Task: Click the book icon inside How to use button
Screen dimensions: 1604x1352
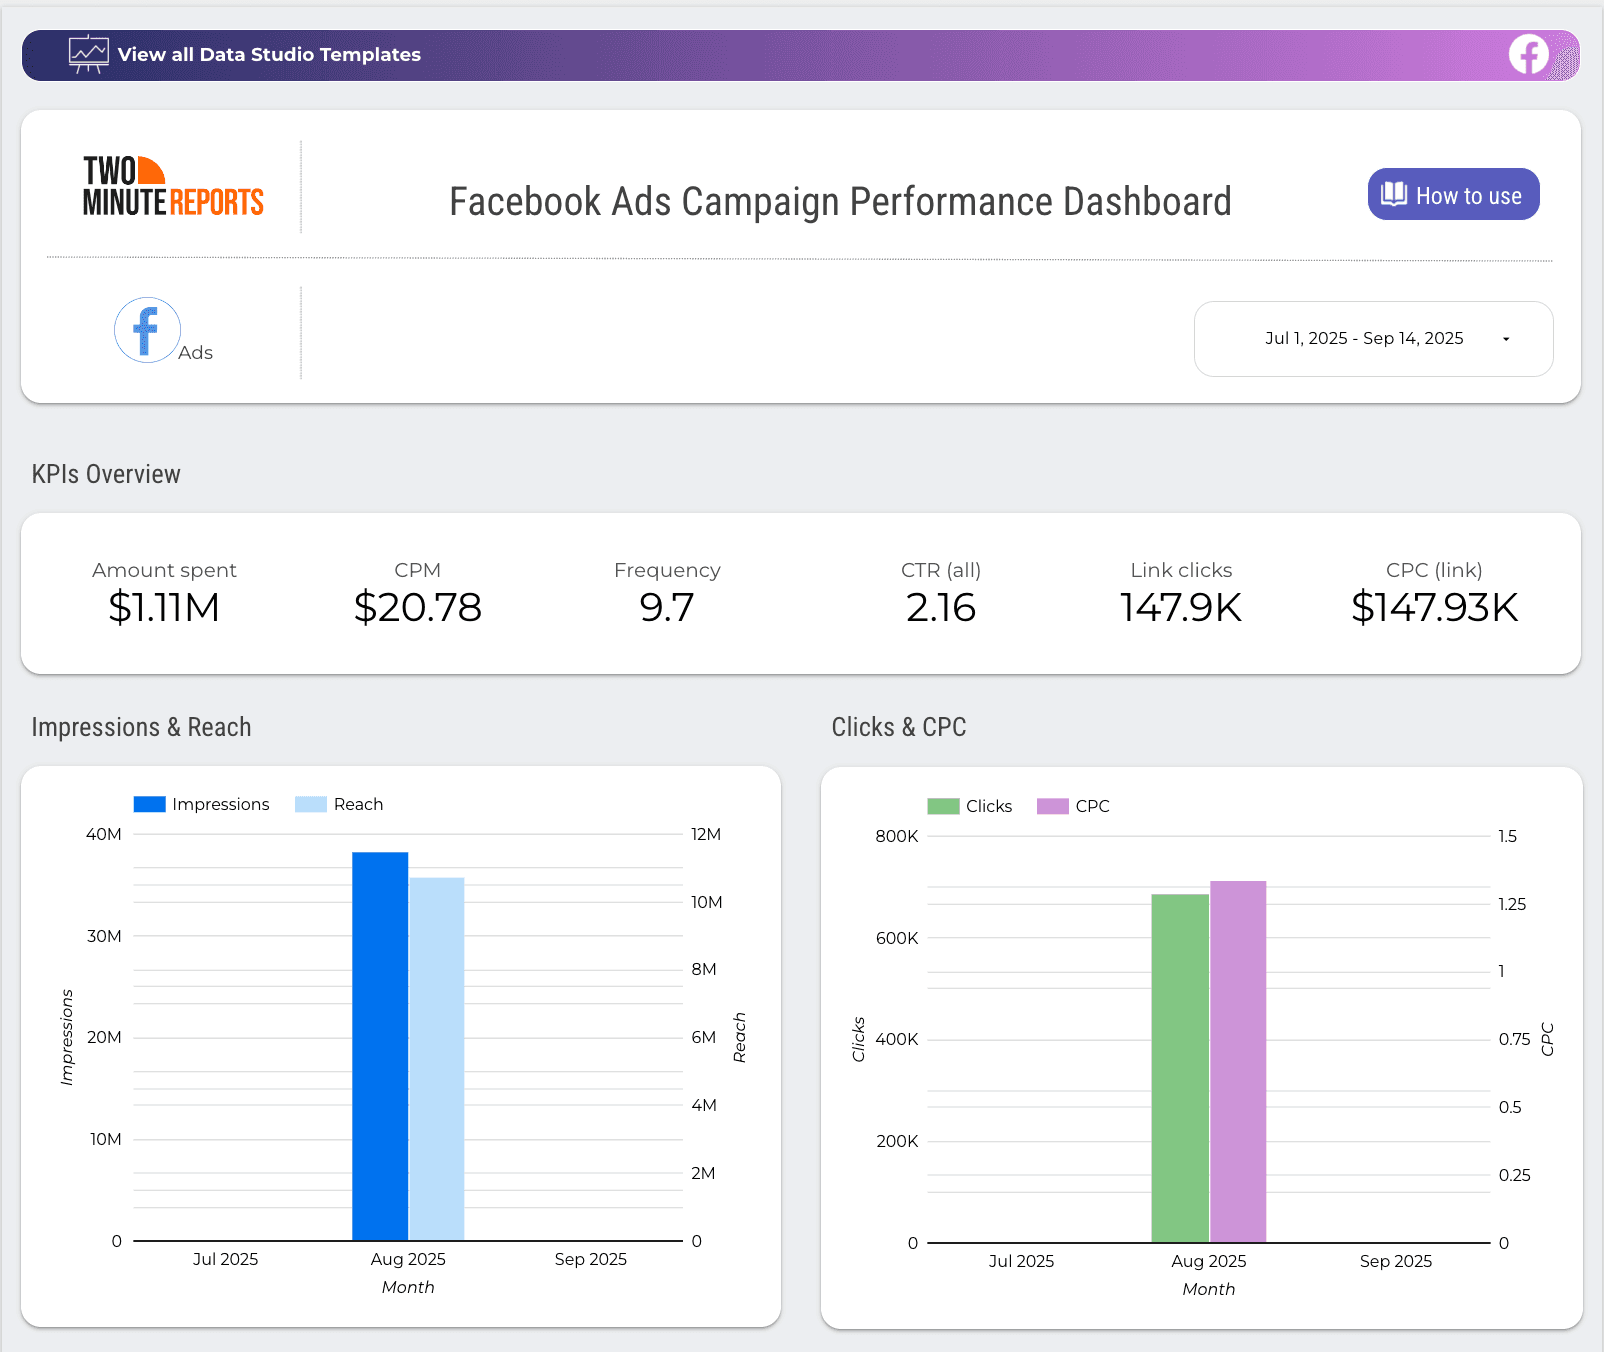Action: point(1394,194)
